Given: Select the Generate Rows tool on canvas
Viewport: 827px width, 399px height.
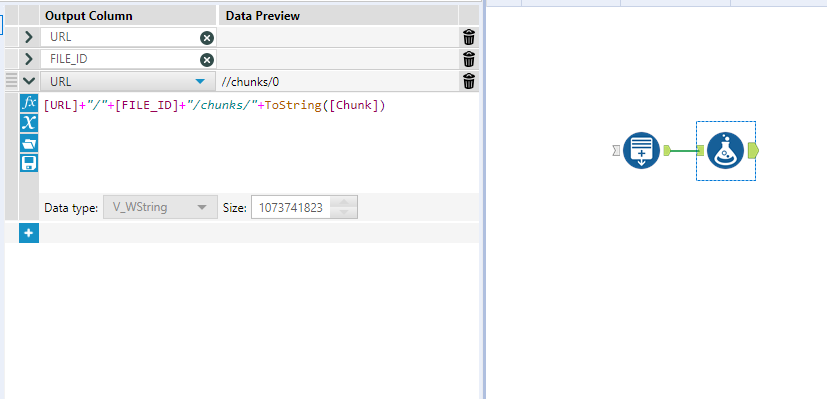Looking at the screenshot, I should coord(641,151).
